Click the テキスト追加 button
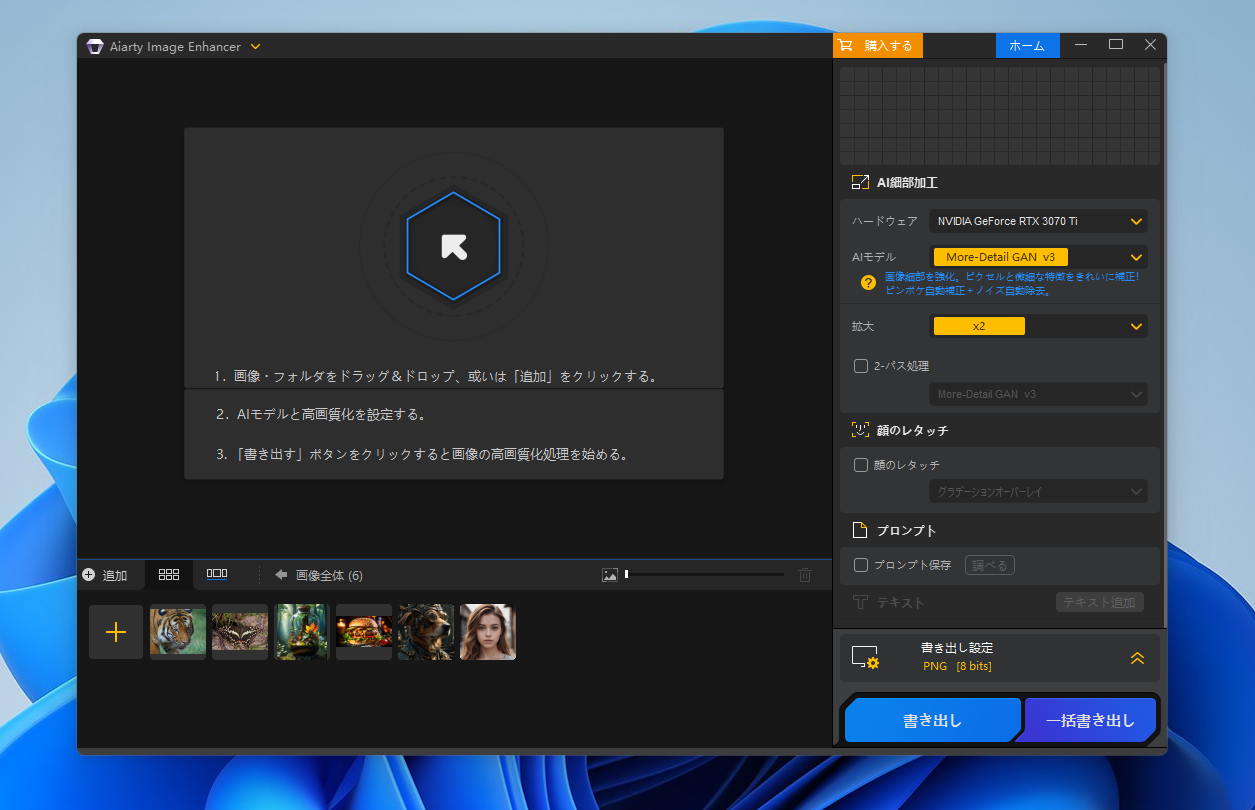This screenshot has height=810, width=1255. pyautogui.click(x=1100, y=602)
